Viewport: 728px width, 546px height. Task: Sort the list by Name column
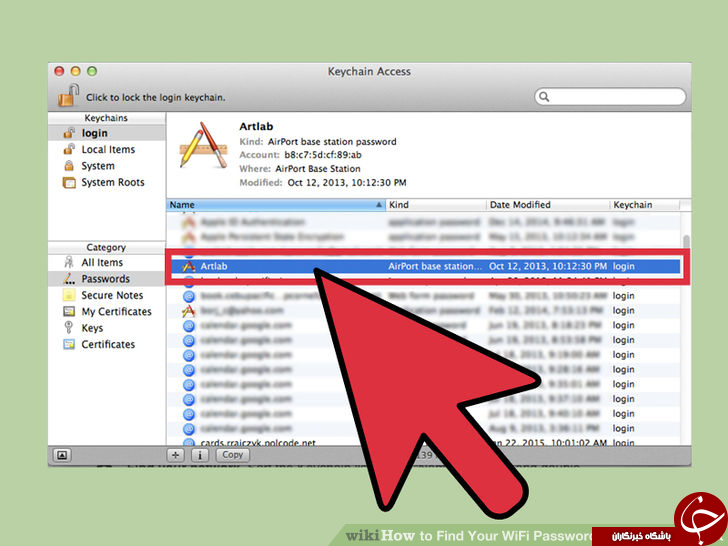[x=276, y=205]
